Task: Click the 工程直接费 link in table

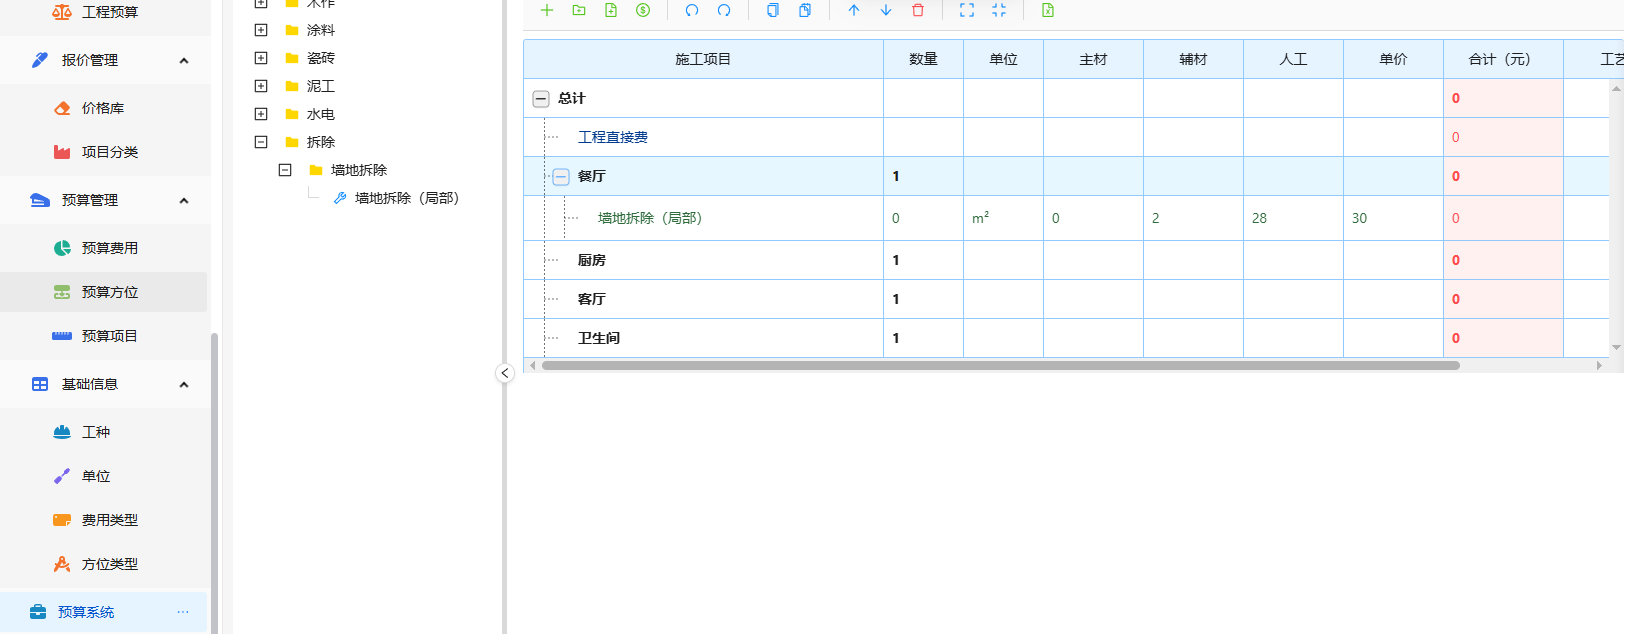Action: (x=613, y=137)
